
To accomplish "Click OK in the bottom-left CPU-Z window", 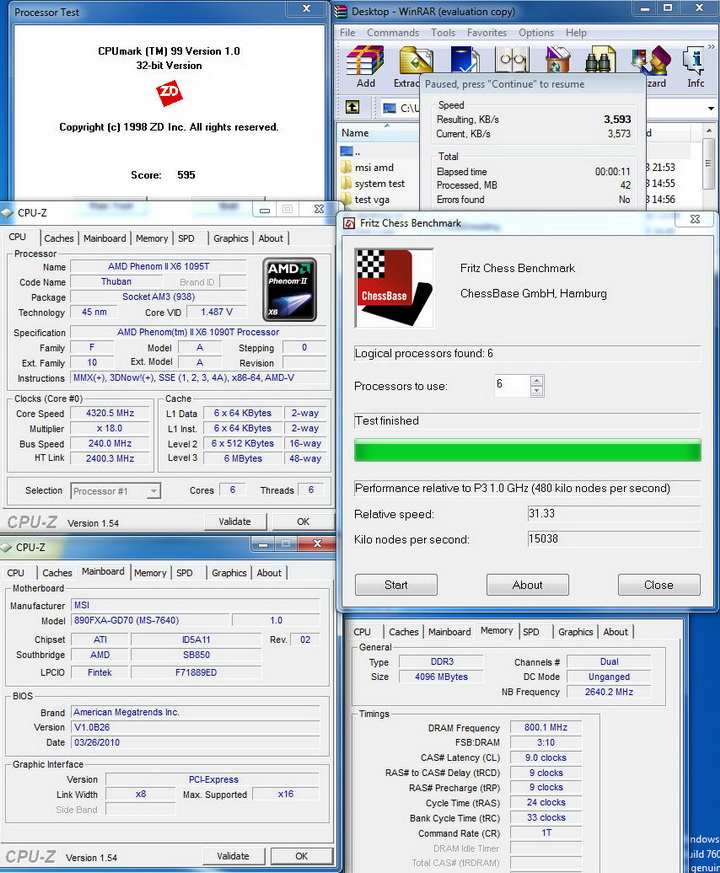I will pyautogui.click(x=302, y=856).
